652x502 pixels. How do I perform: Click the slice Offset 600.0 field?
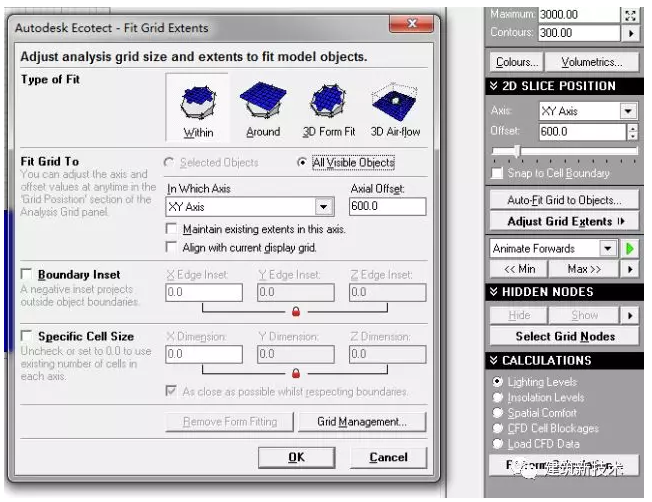(583, 132)
